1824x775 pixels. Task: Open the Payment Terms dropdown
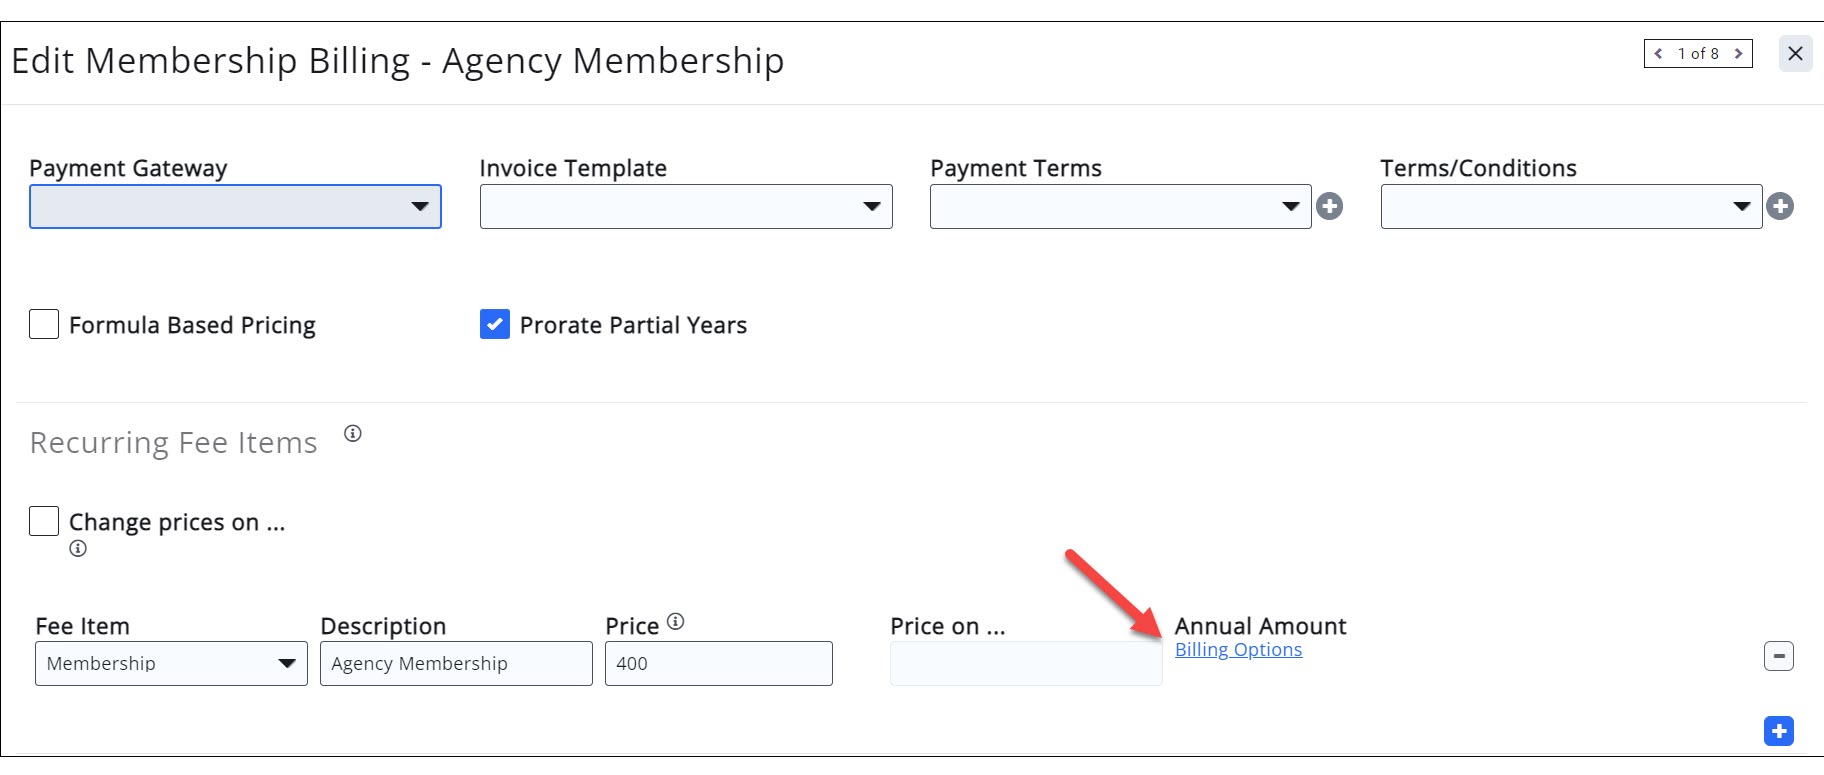(1120, 207)
